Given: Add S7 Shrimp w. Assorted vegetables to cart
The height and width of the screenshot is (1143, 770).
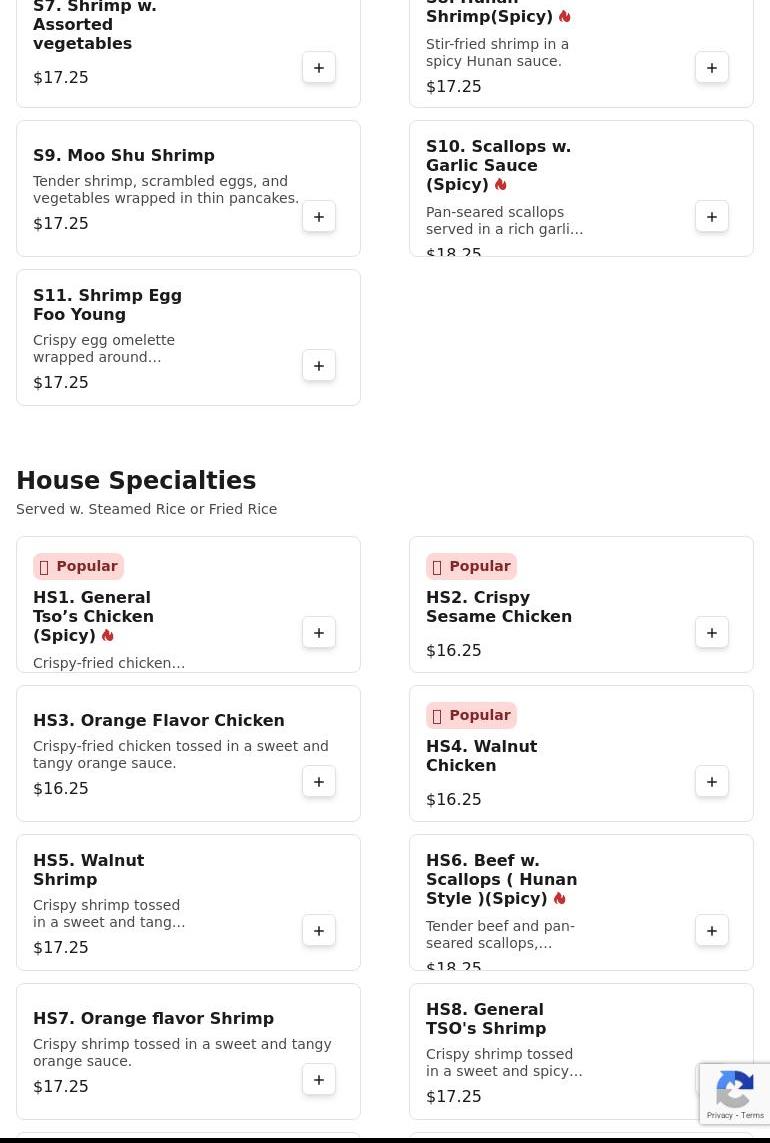Looking at the screenshot, I should (319, 68).
